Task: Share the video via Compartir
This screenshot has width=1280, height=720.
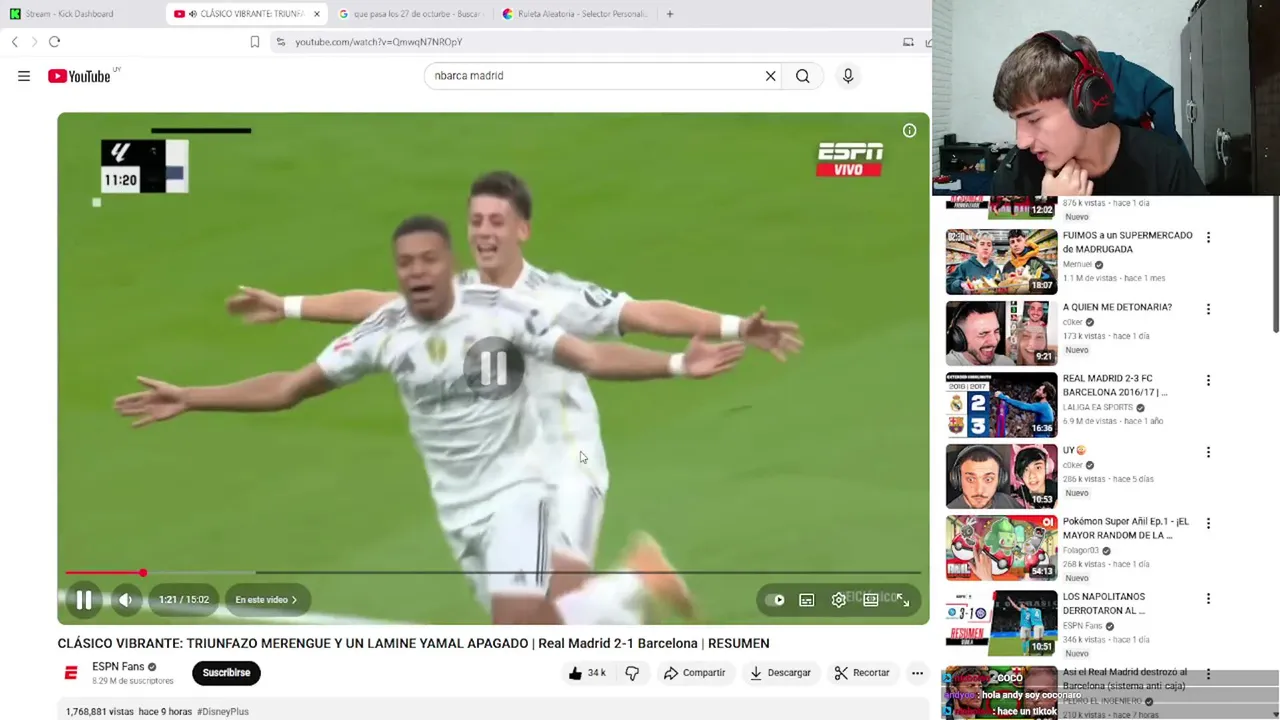Action: tap(694, 673)
